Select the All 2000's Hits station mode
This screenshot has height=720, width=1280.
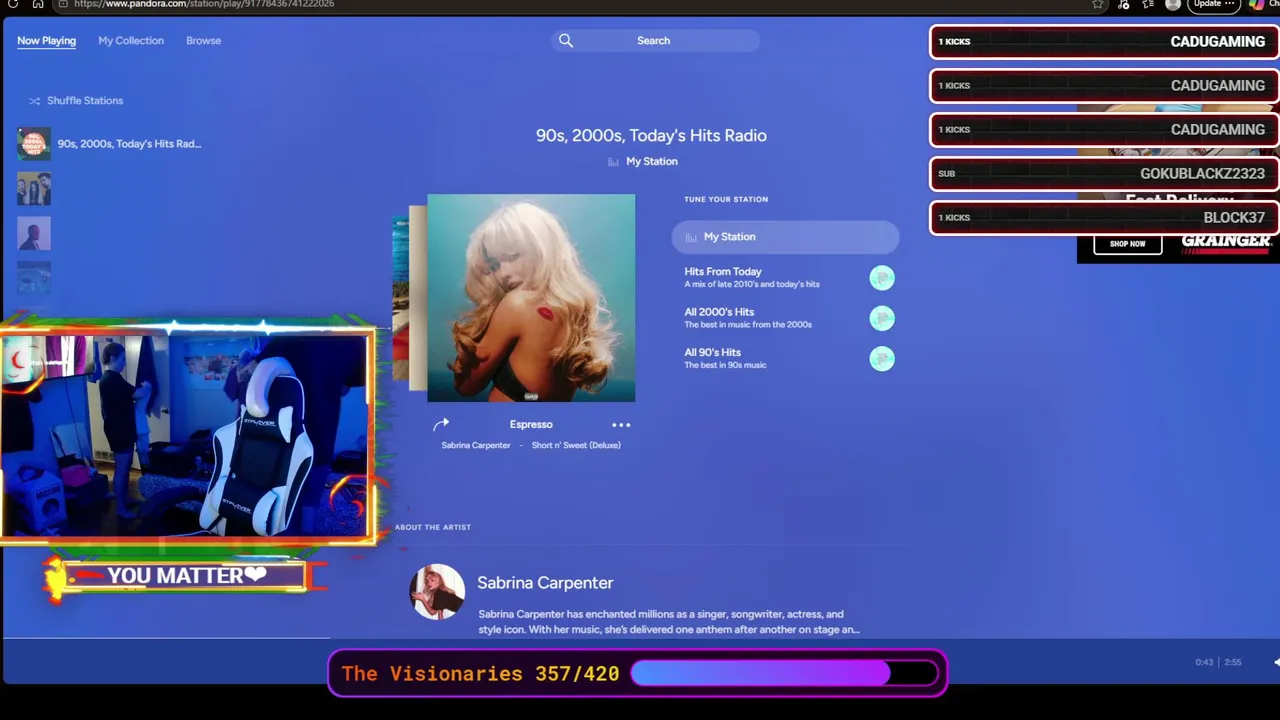[x=785, y=318]
